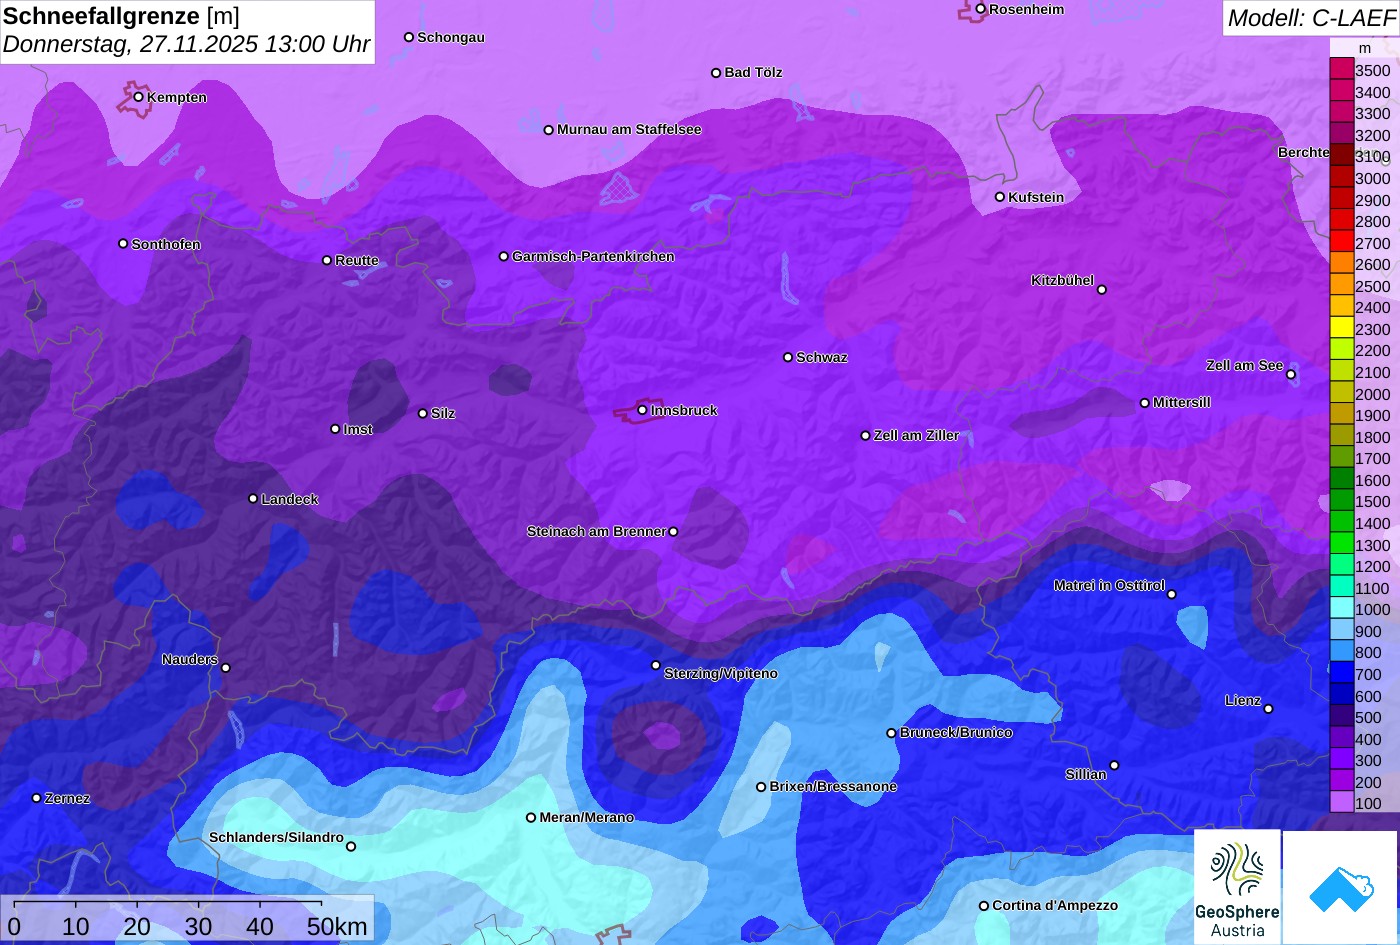
Task: Select the Sonthofen location dot
Action: coord(123,244)
